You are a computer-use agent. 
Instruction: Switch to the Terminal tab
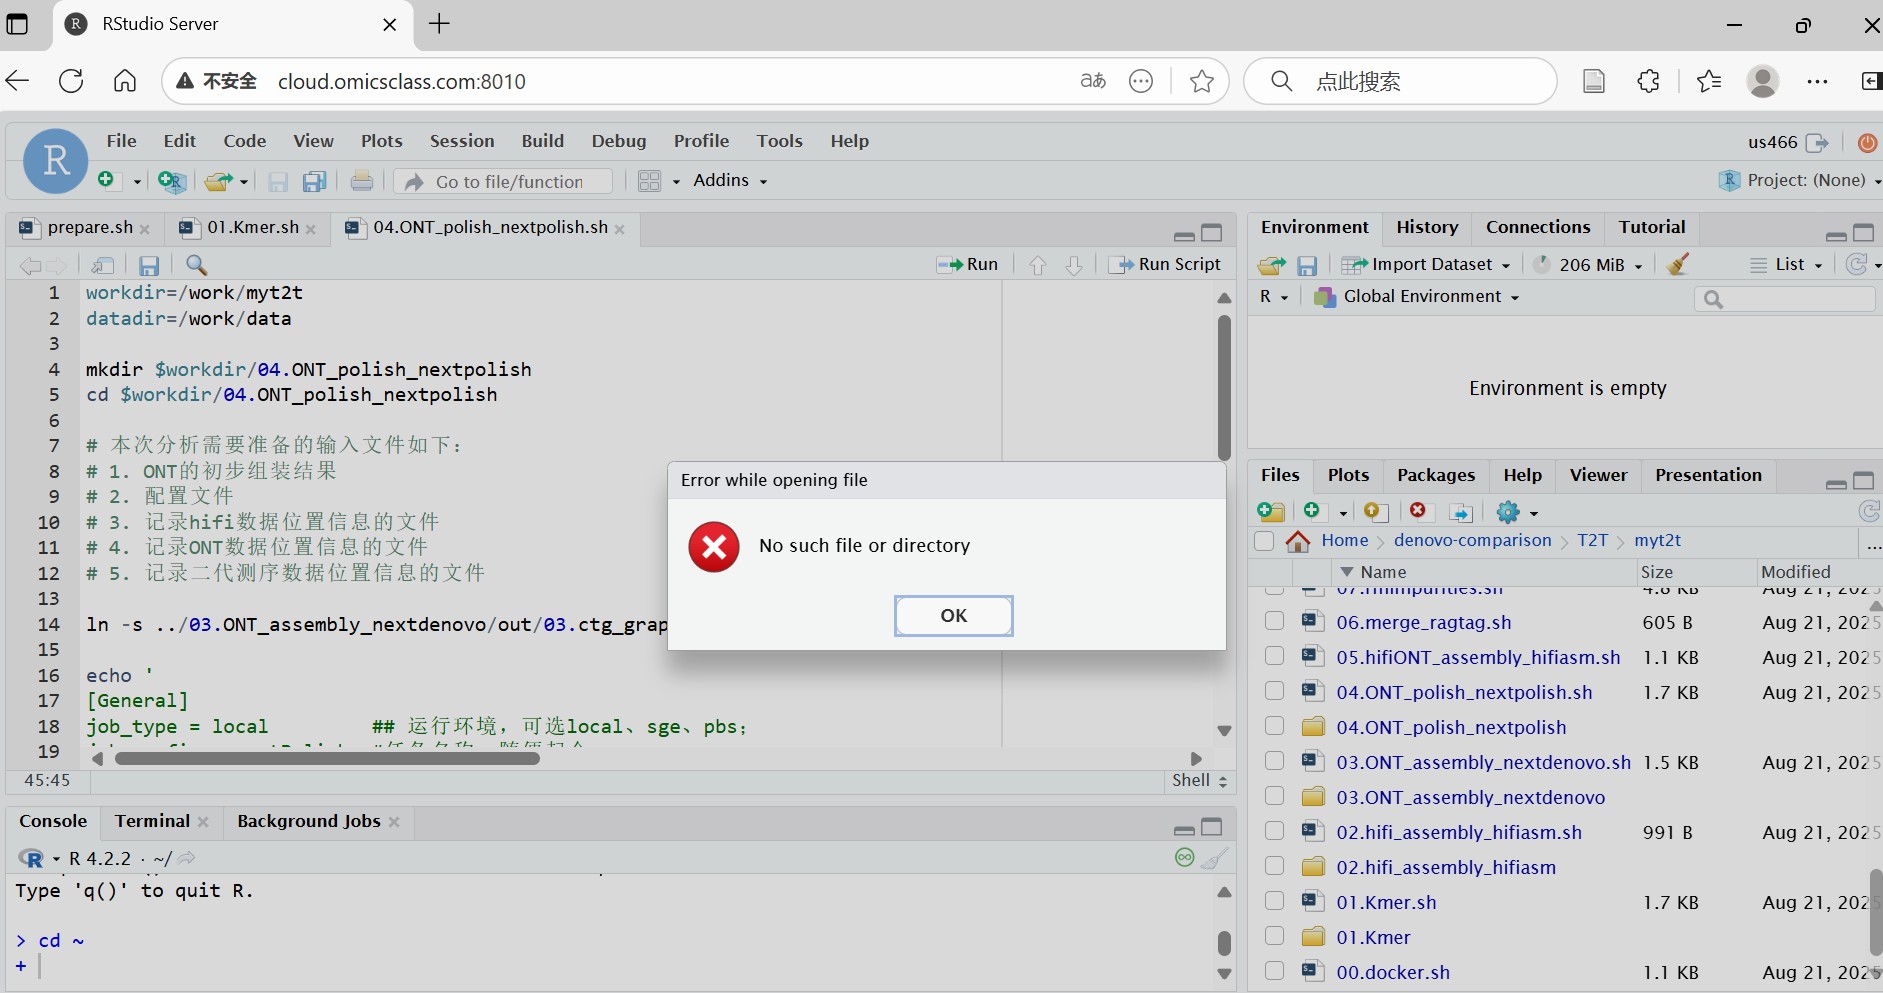pyautogui.click(x=152, y=821)
